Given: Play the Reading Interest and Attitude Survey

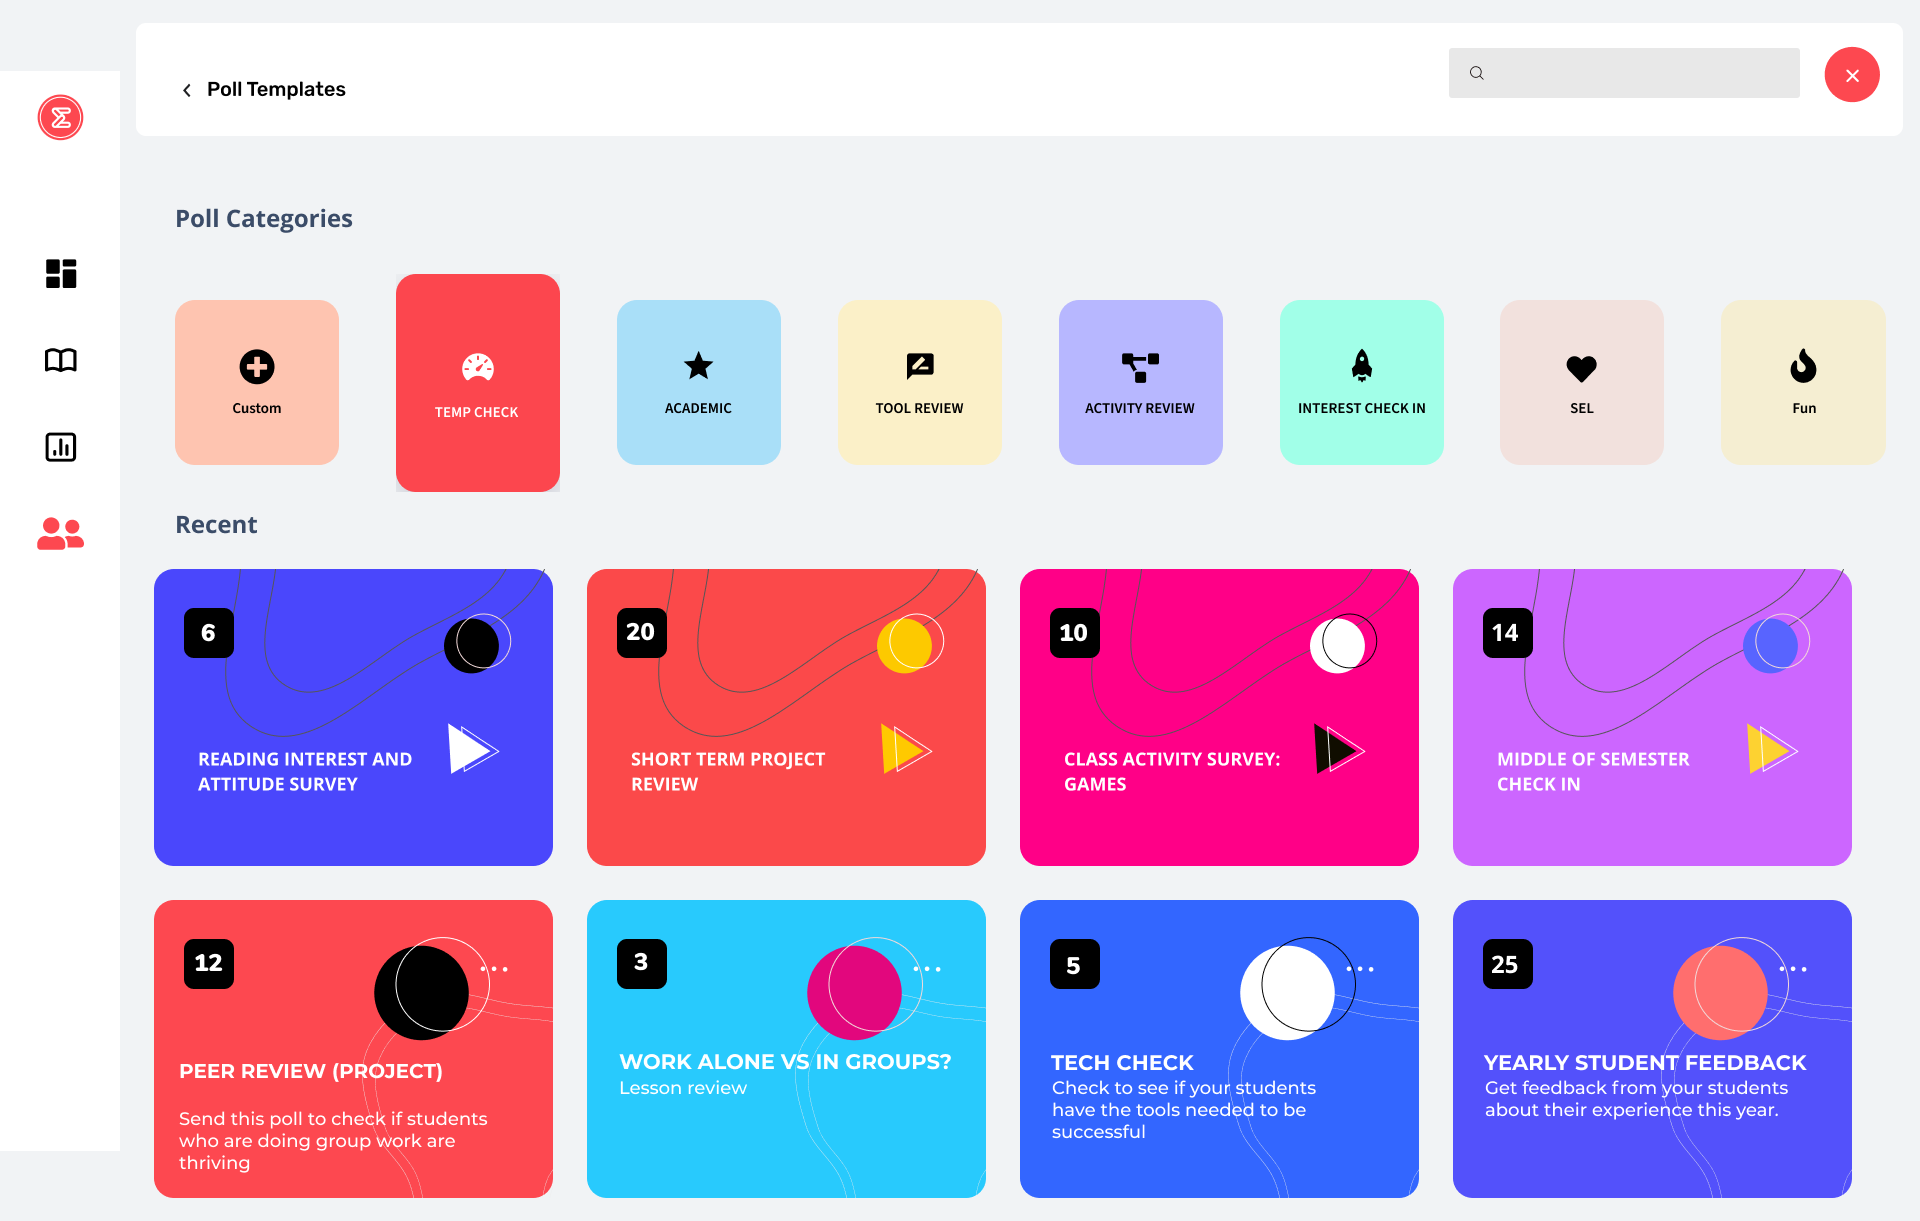Looking at the screenshot, I should pos(471,749).
